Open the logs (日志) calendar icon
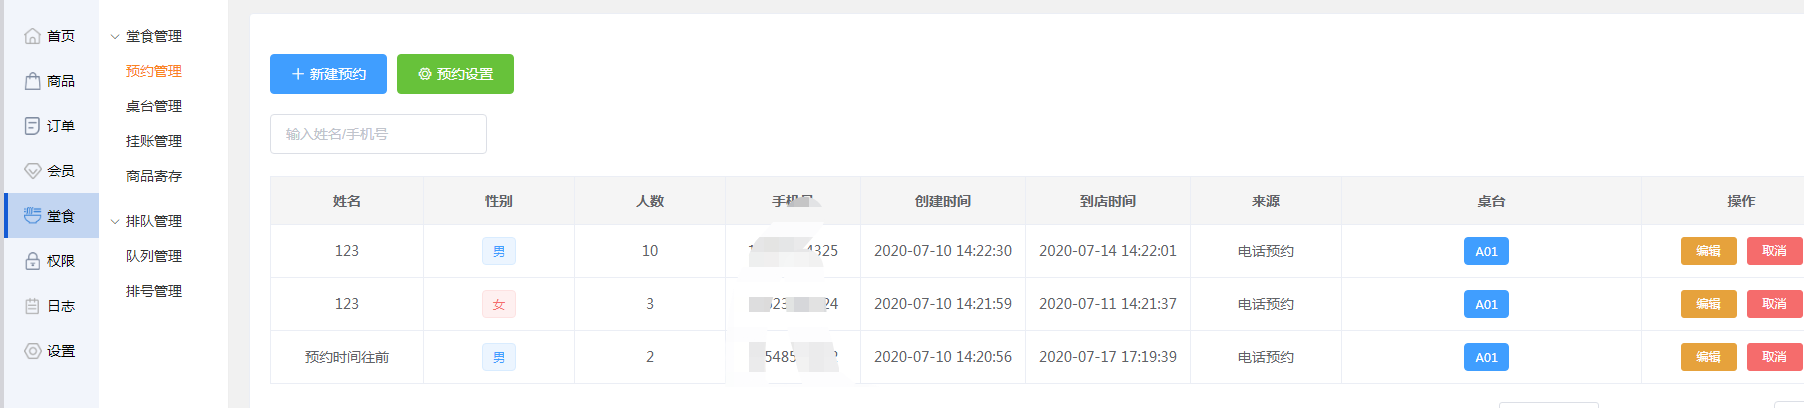The height and width of the screenshot is (408, 1804). click(33, 306)
